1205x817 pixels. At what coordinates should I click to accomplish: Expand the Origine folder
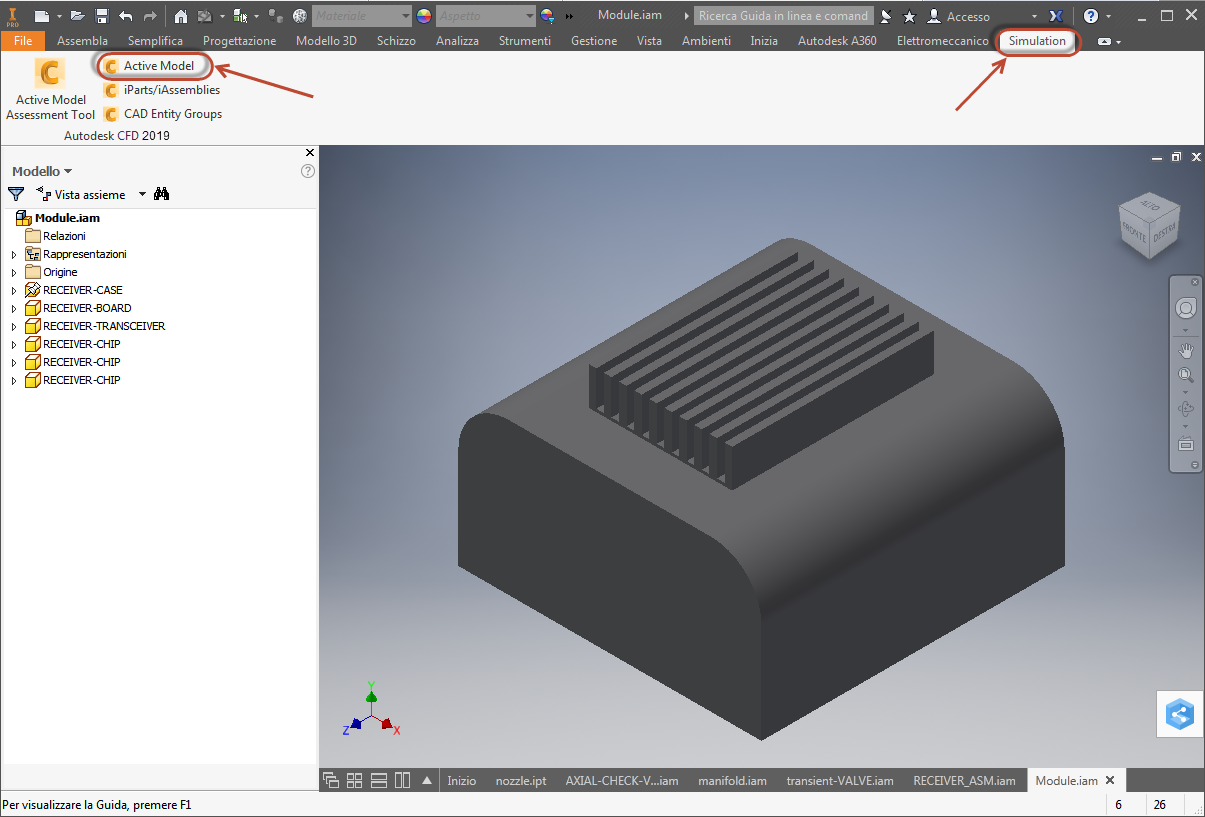tap(14, 272)
